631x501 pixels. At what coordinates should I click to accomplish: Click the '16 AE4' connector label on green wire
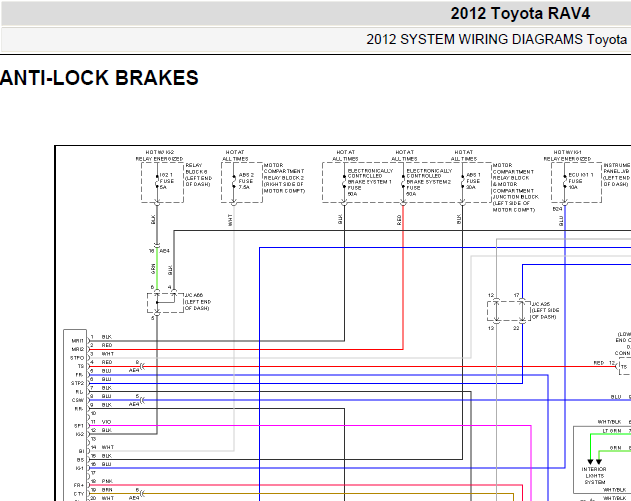159,251
